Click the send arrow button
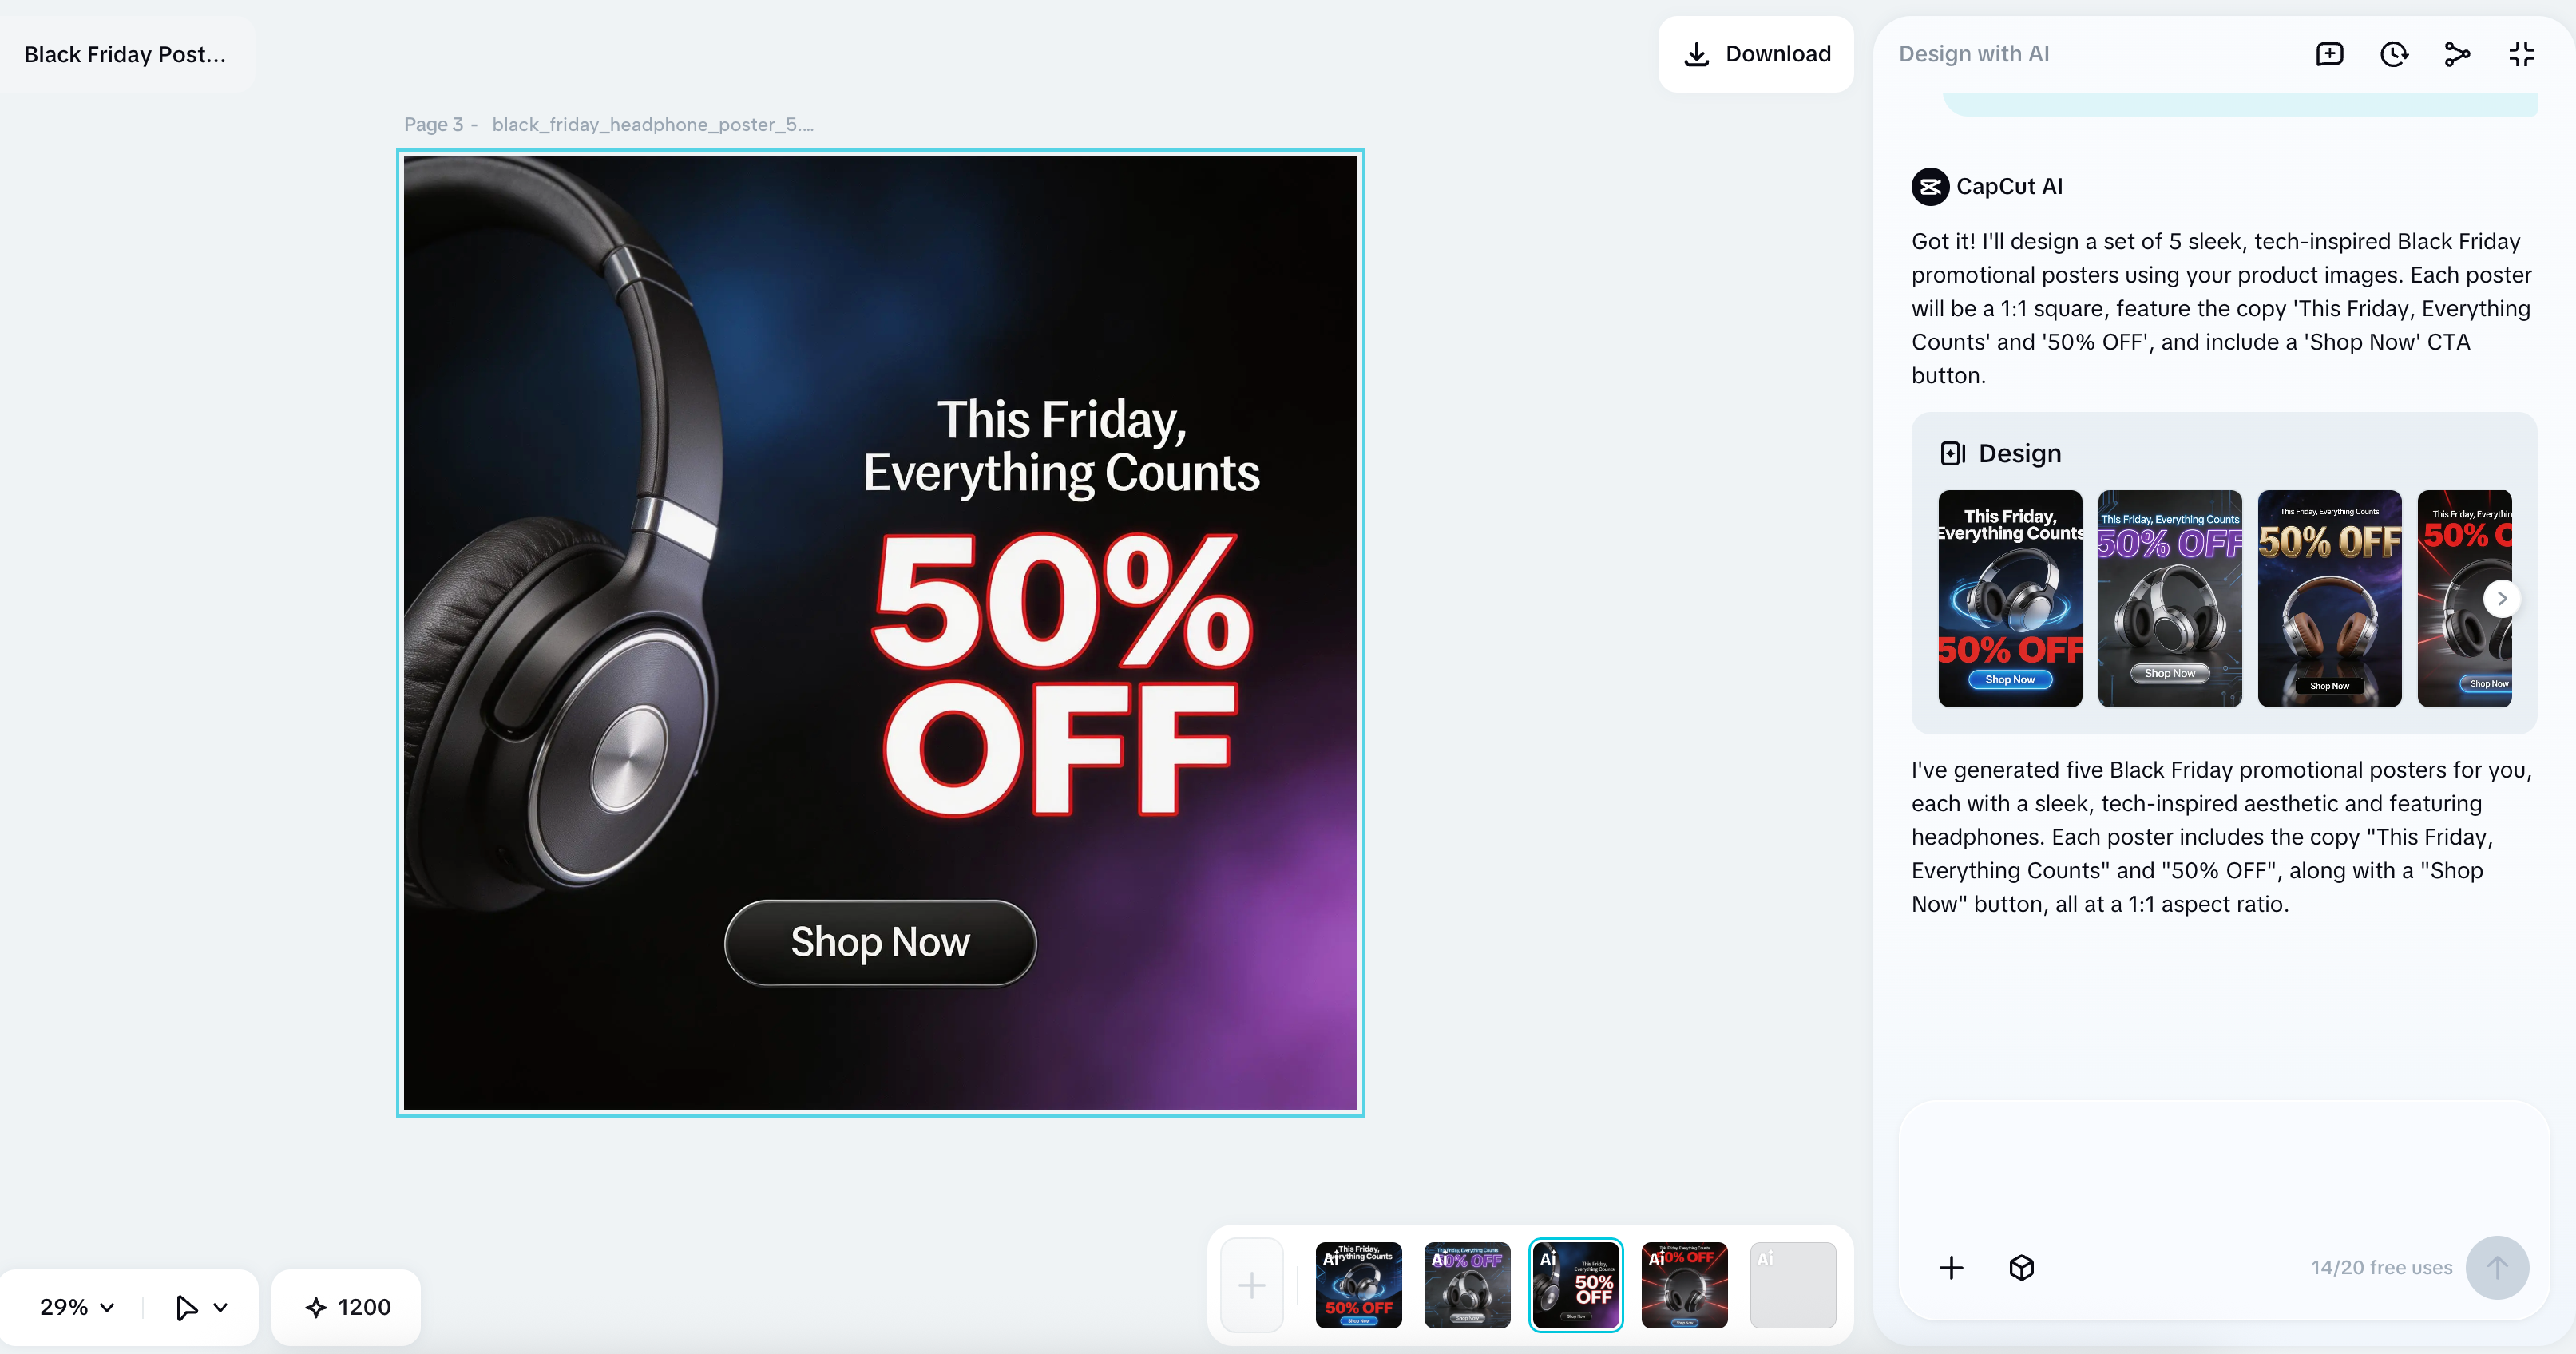Viewport: 2576px width, 1354px height. (2497, 1268)
